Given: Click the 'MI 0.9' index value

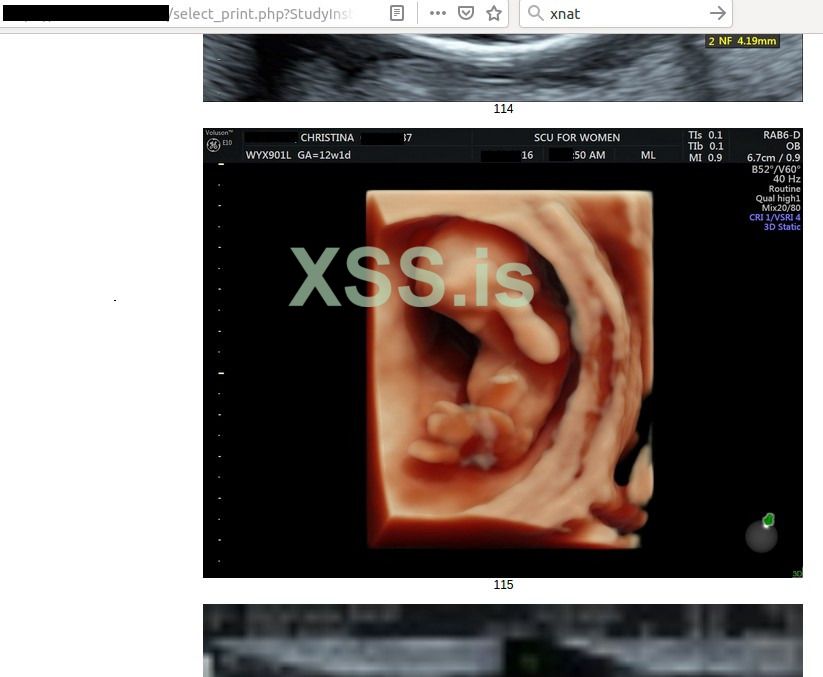Looking at the screenshot, I should click(705, 157).
